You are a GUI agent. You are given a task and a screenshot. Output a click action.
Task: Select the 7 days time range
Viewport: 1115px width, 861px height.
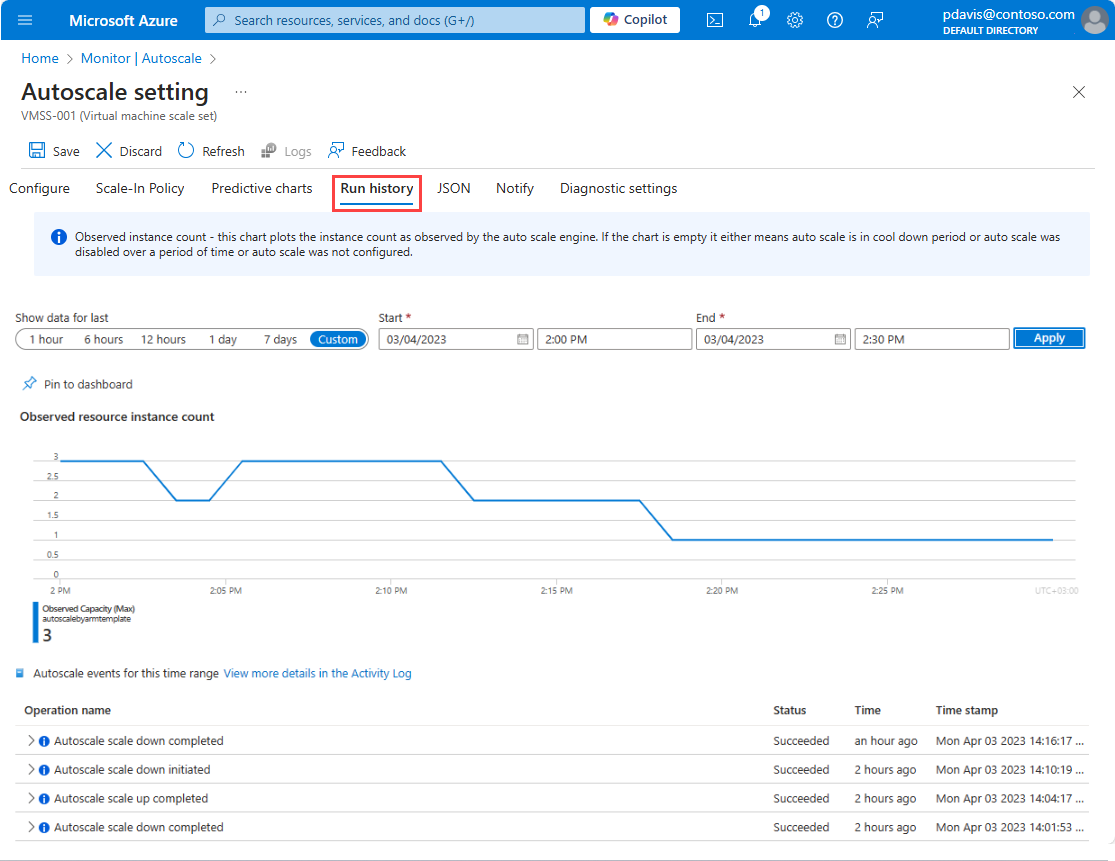click(280, 339)
